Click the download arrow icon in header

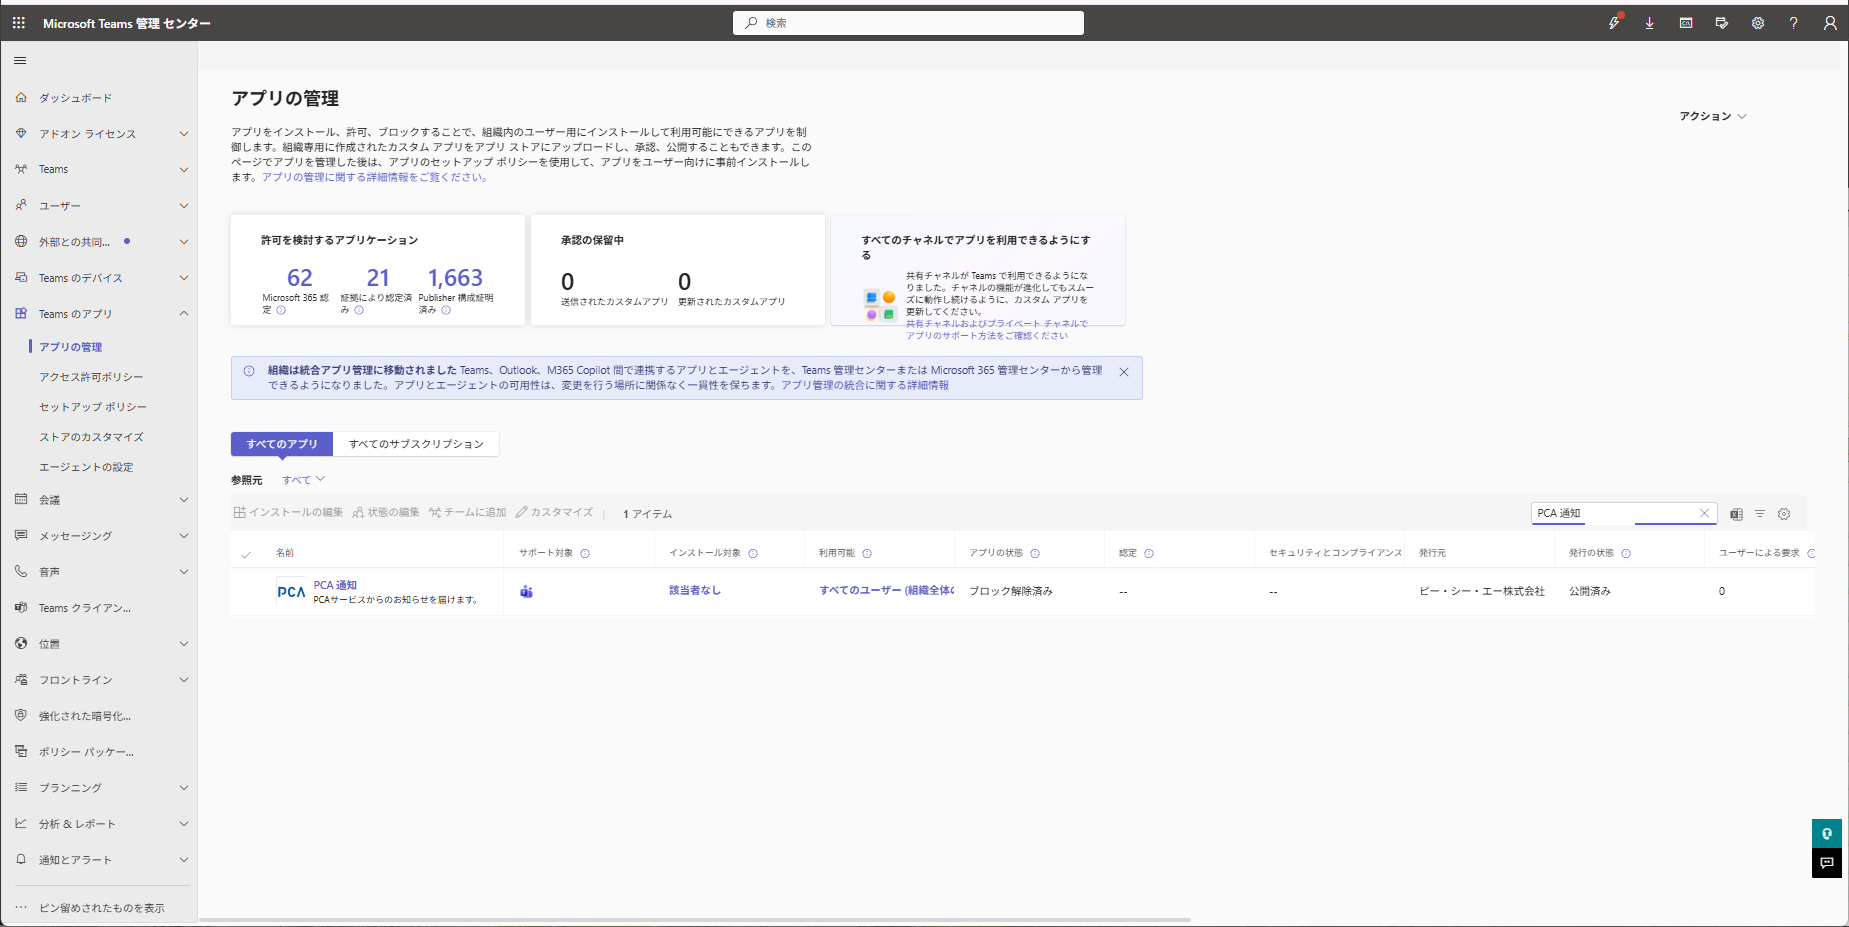[1650, 23]
